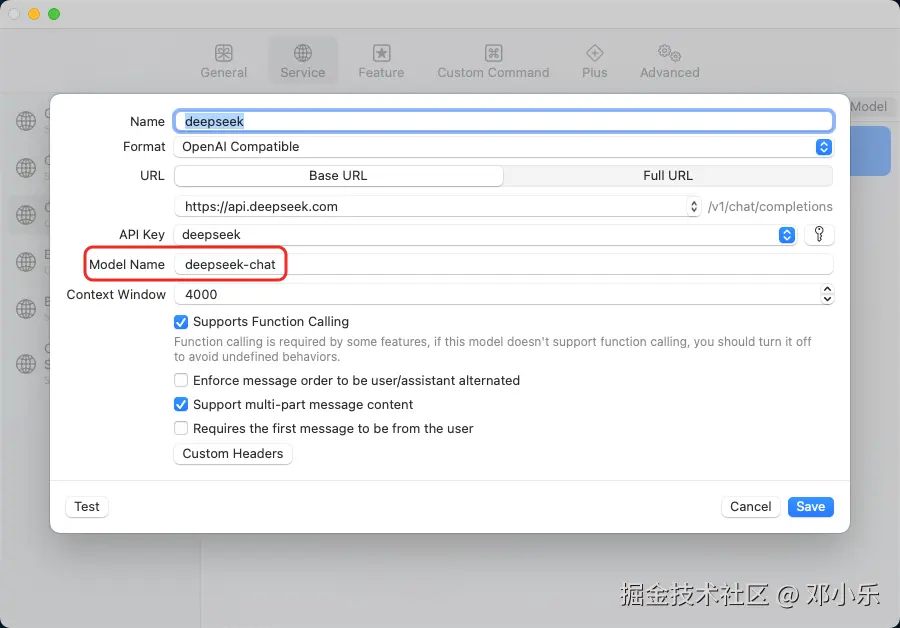
Task: Uncheck Support multi-part message content
Action: point(181,405)
